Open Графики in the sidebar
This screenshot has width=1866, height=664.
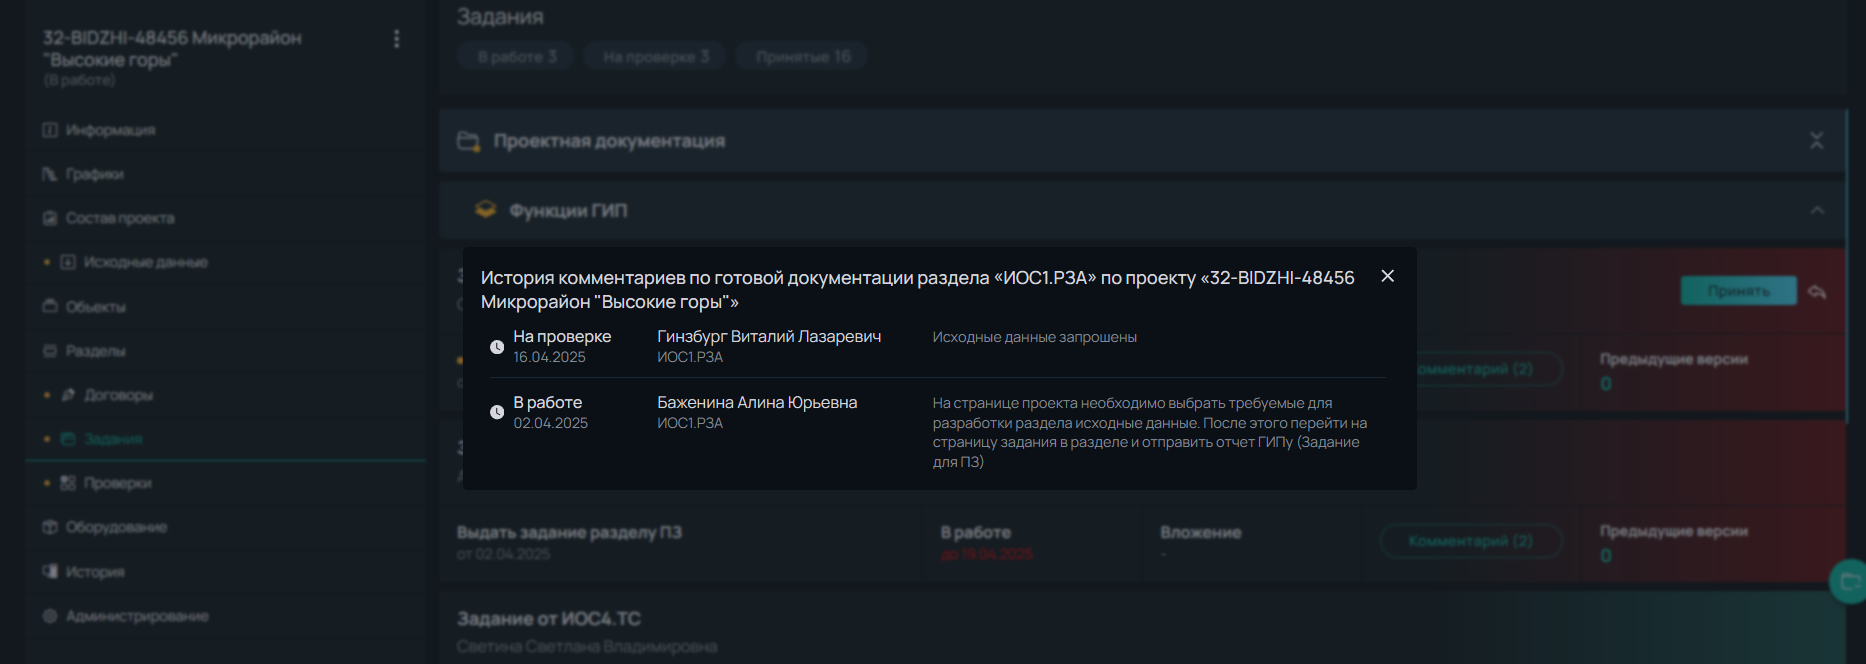click(x=95, y=174)
